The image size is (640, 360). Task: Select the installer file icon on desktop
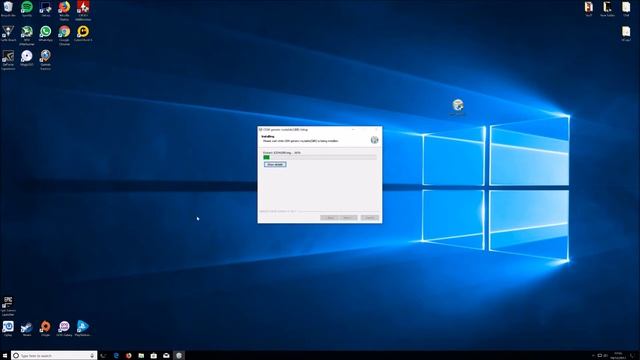pyautogui.click(x=458, y=105)
